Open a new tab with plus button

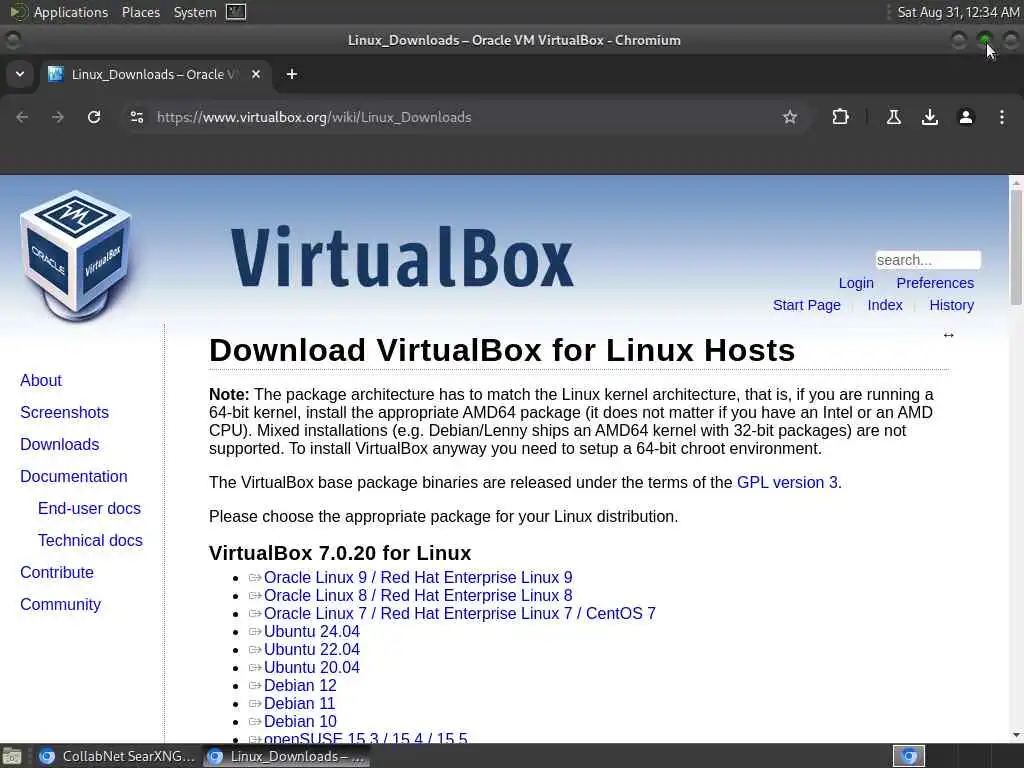point(292,74)
